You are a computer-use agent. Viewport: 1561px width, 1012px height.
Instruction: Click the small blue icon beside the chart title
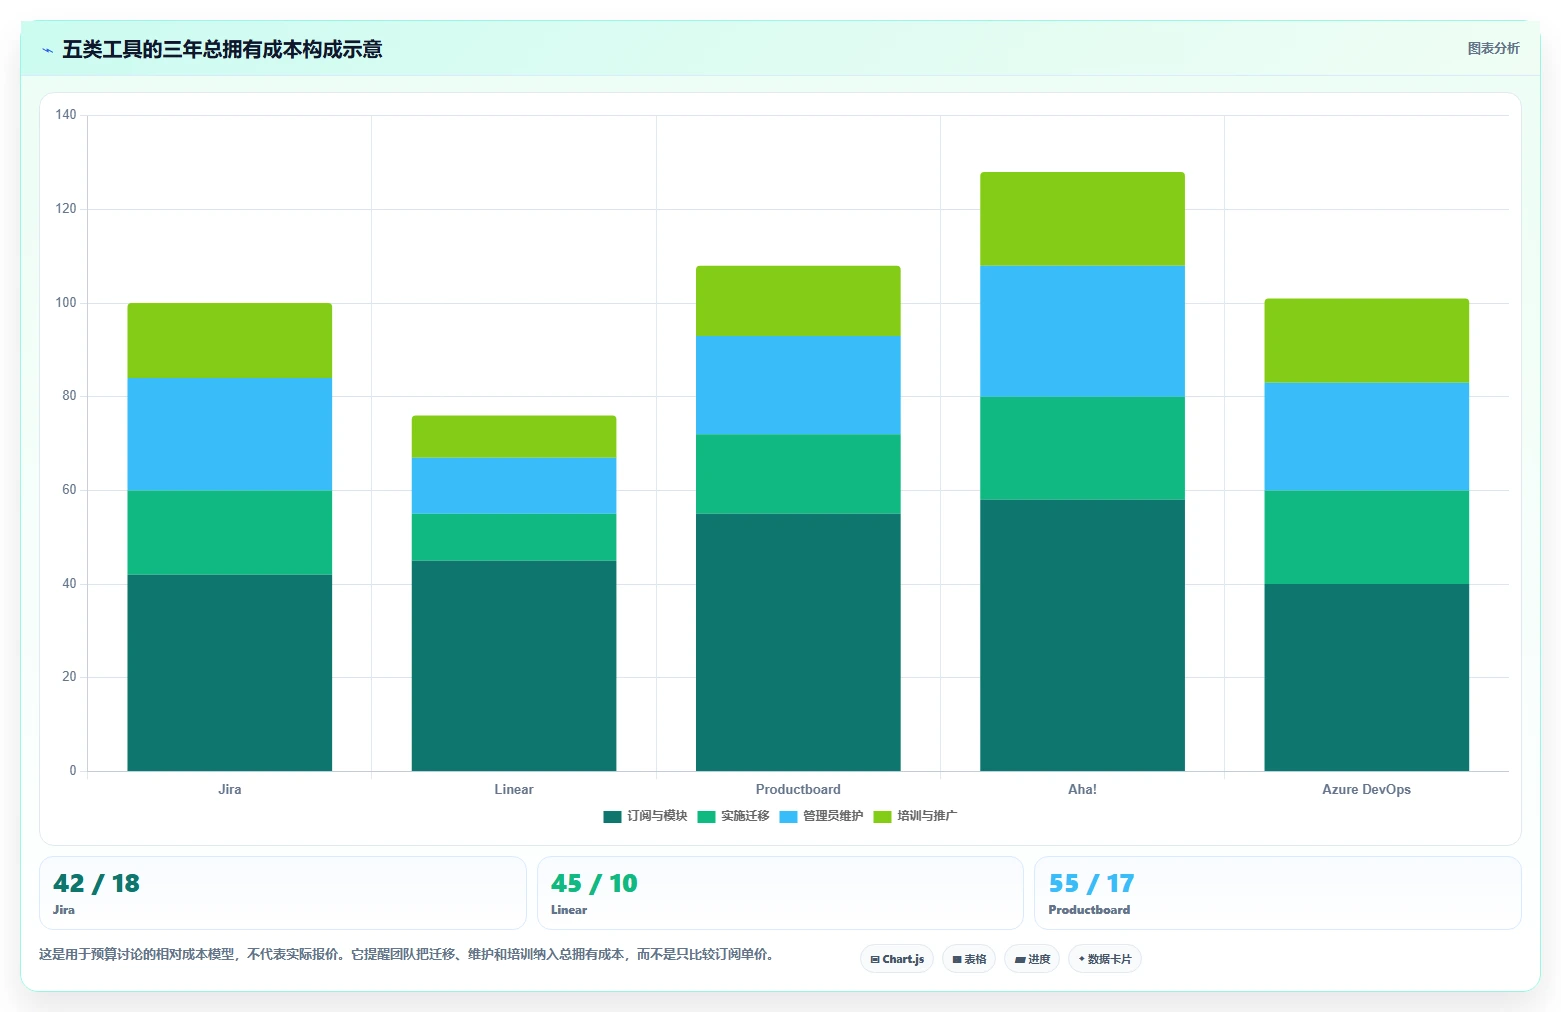[x=47, y=50]
